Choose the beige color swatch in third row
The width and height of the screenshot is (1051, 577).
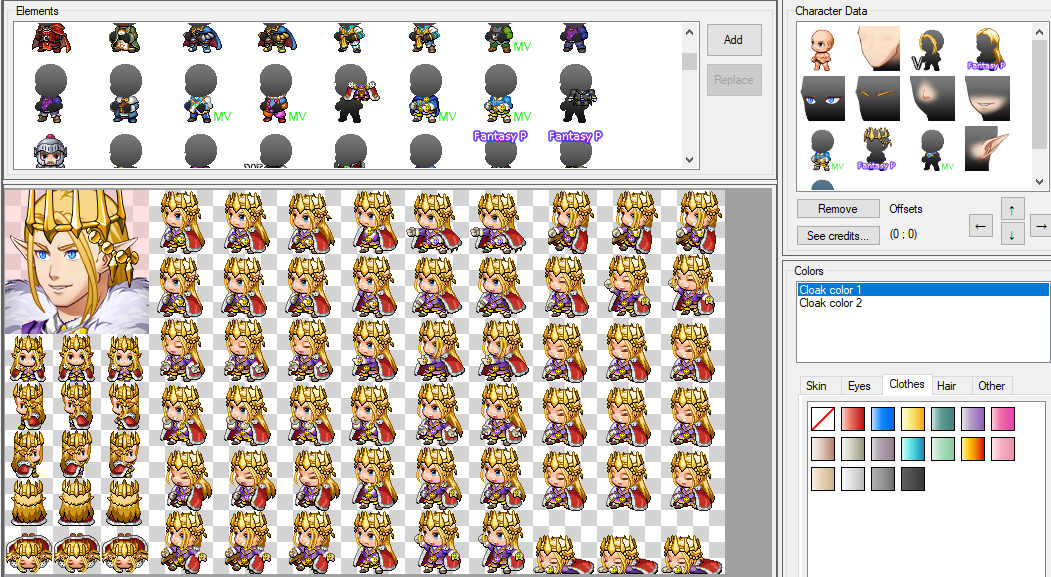click(x=823, y=479)
